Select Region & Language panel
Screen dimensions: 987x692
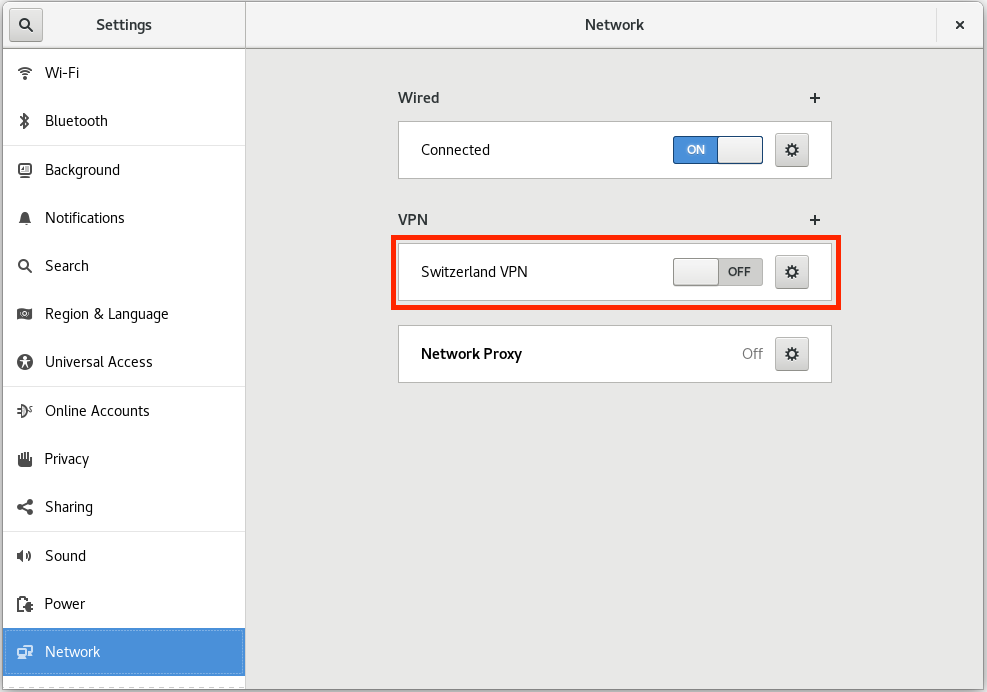click(x=124, y=314)
